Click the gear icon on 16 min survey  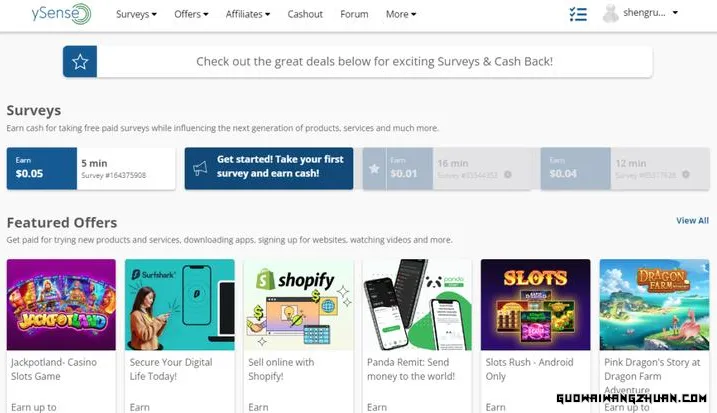pyautogui.click(x=508, y=174)
